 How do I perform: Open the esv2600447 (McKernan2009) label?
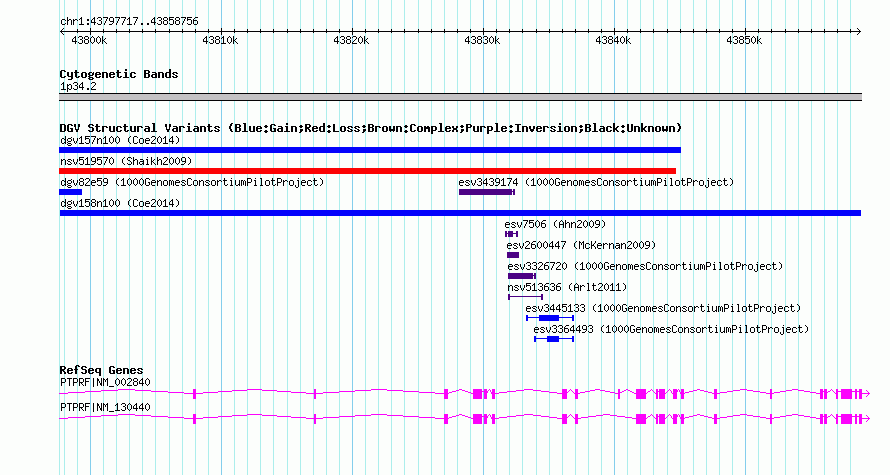pyautogui.click(x=581, y=245)
